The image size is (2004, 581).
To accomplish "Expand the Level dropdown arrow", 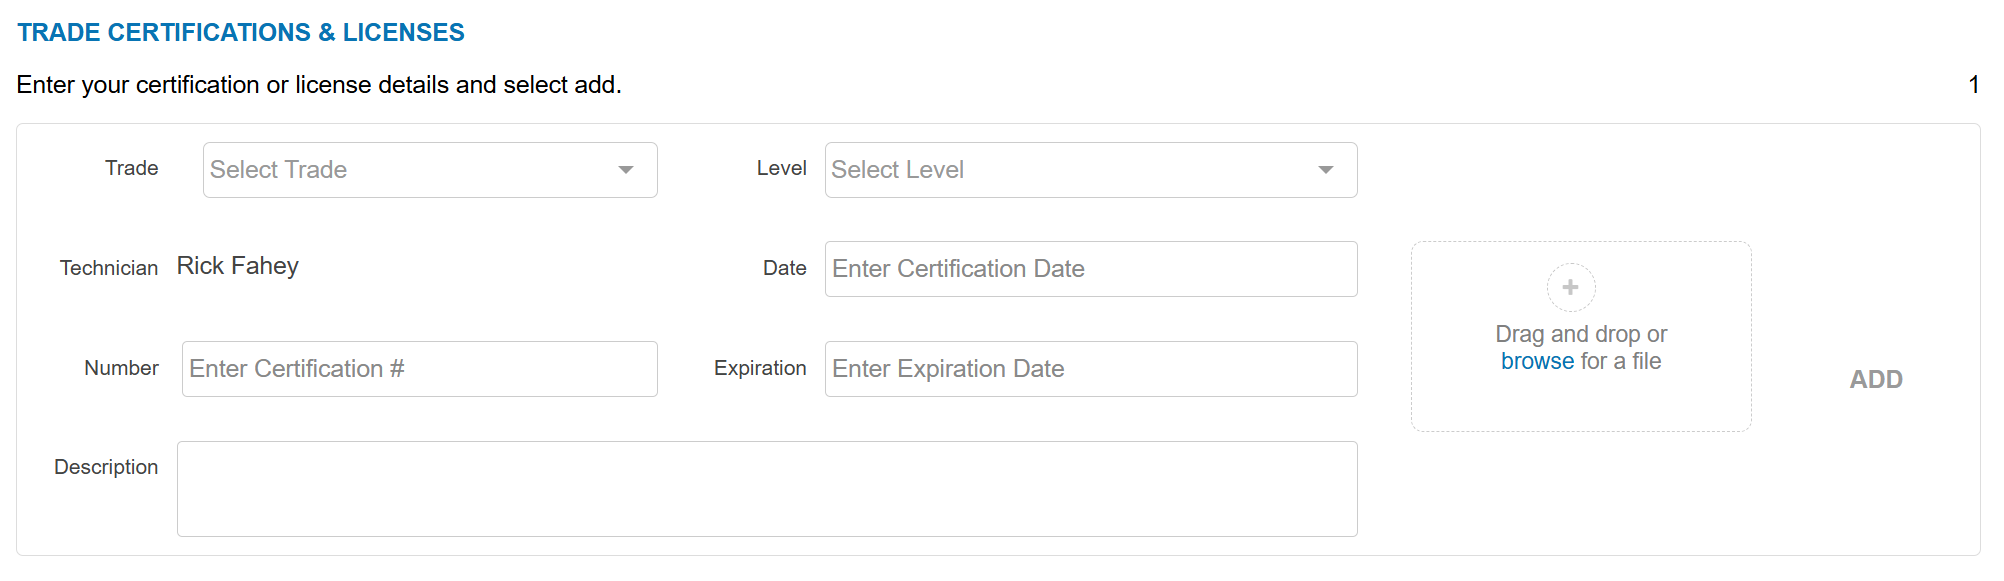I will pos(1326,170).
